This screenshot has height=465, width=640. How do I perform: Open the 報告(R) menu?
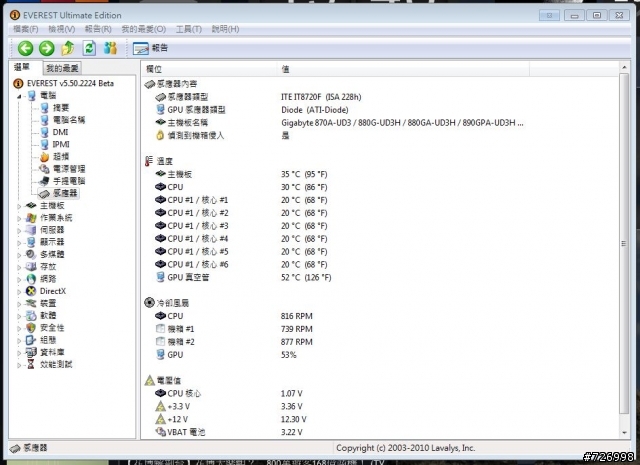98,29
